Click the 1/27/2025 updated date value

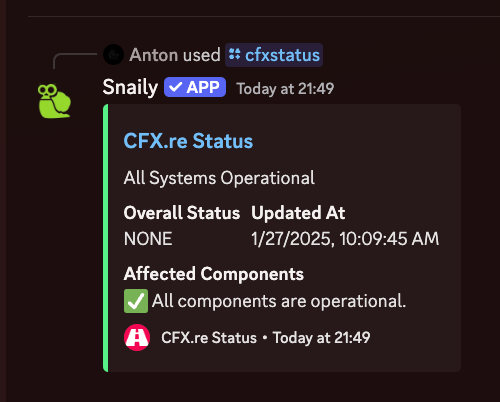pos(345,239)
